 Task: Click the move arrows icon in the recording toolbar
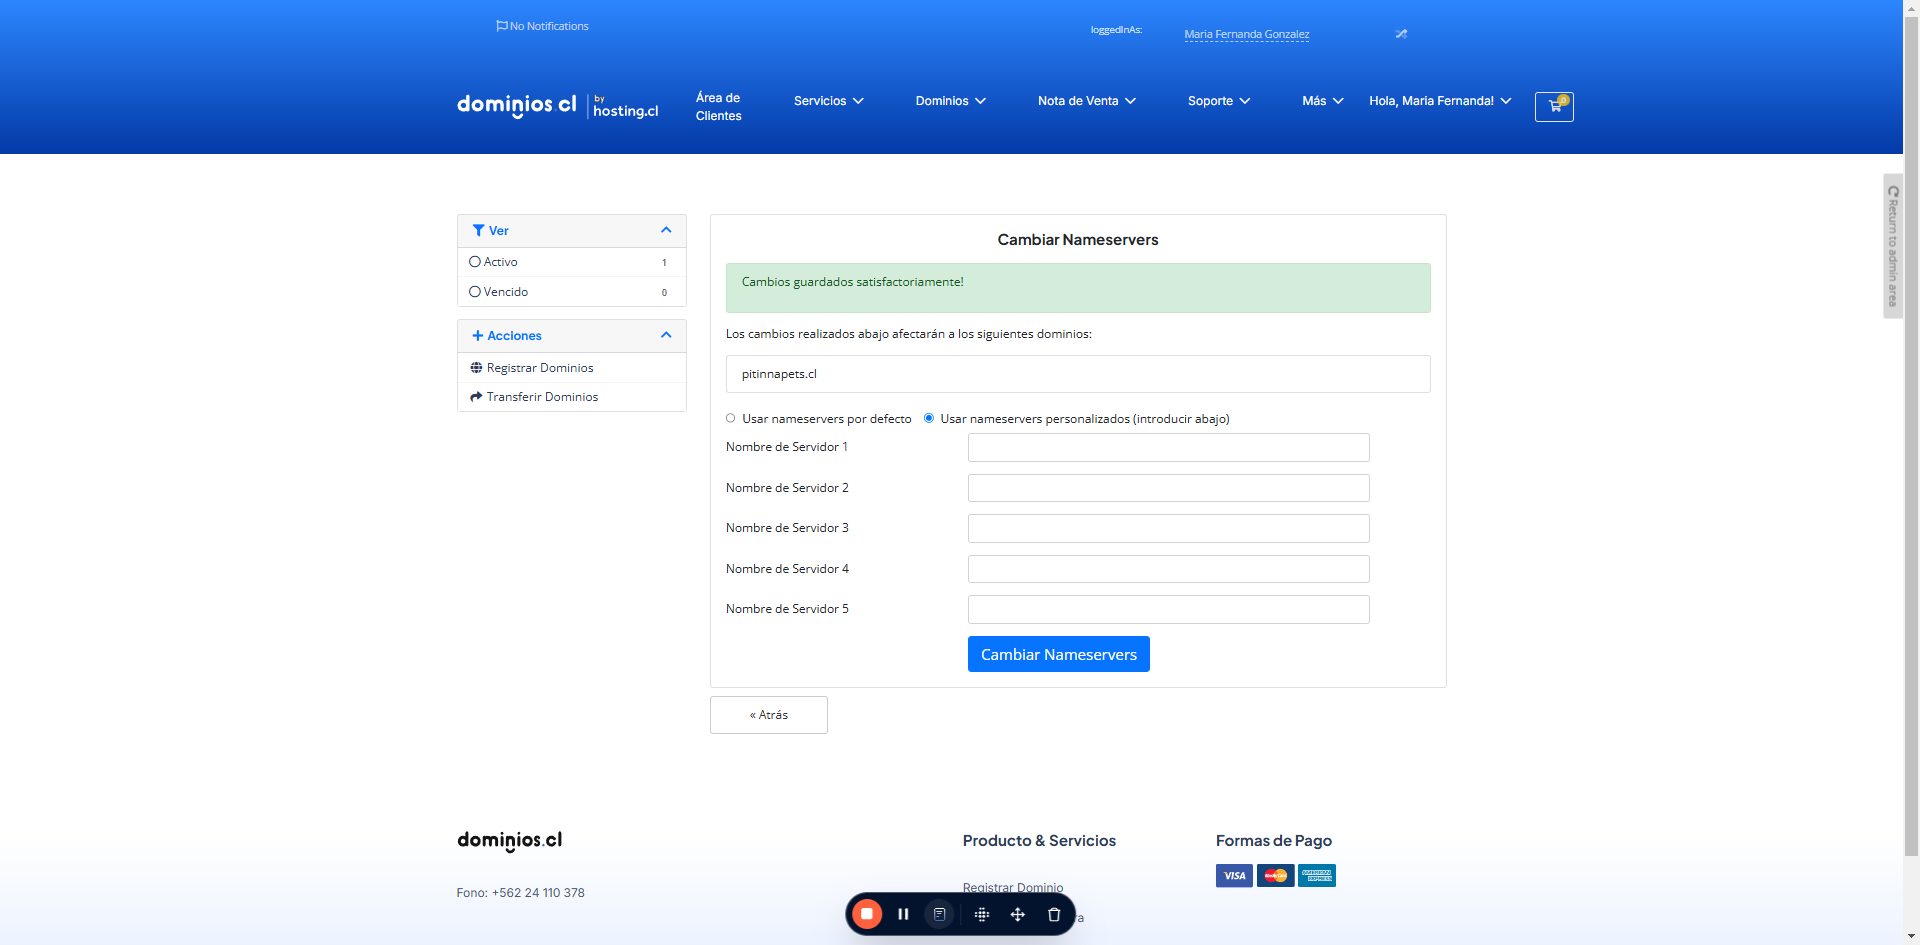click(x=1018, y=914)
